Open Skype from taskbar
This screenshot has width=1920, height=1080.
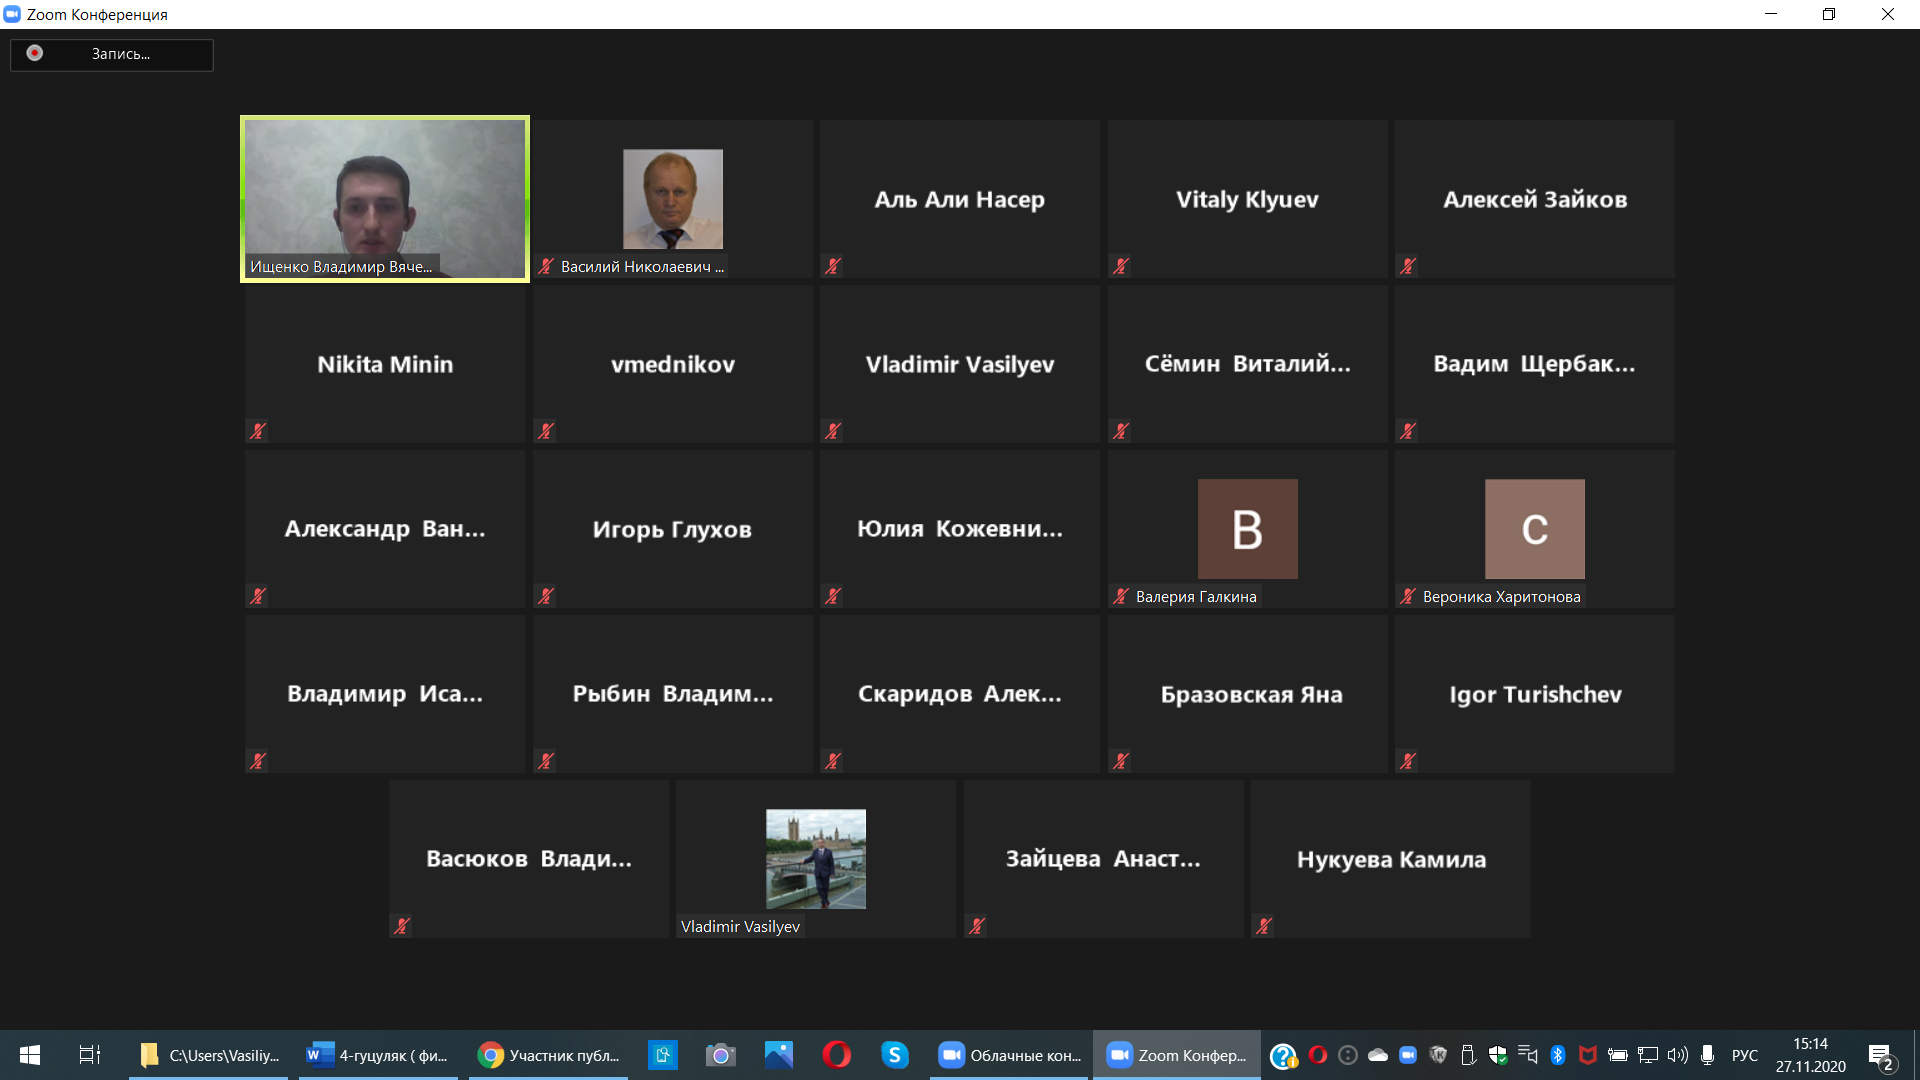click(x=894, y=1055)
